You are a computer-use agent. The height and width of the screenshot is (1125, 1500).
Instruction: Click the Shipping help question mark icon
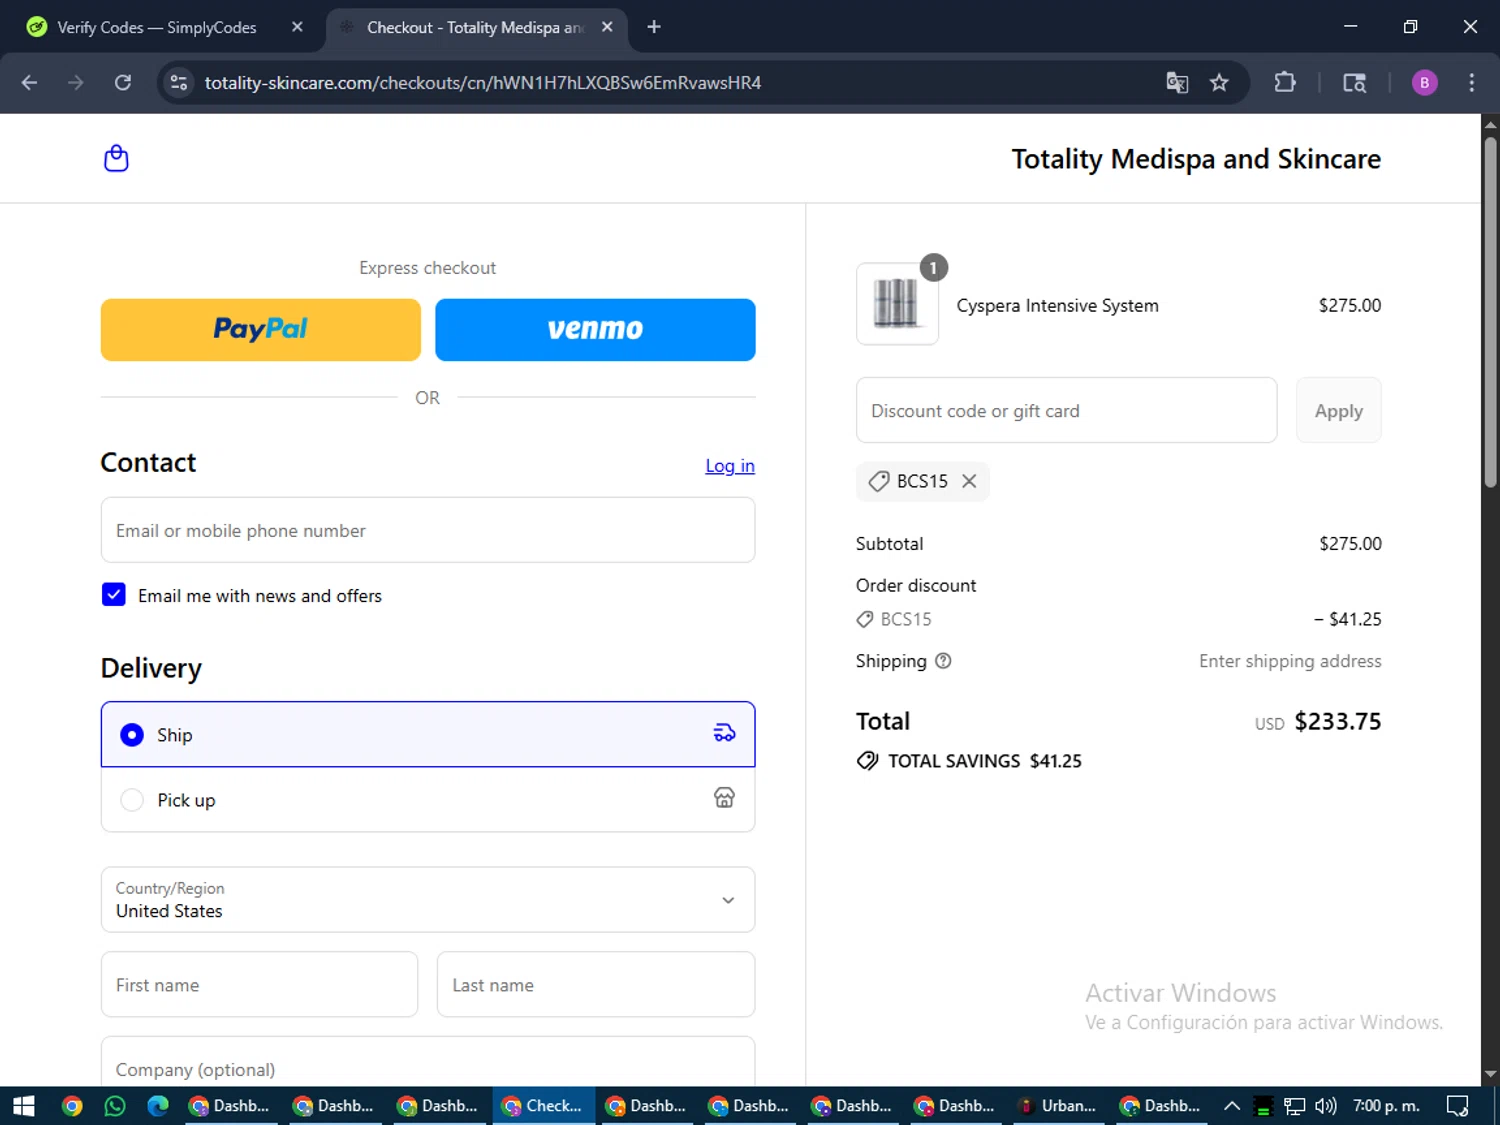click(x=943, y=661)
